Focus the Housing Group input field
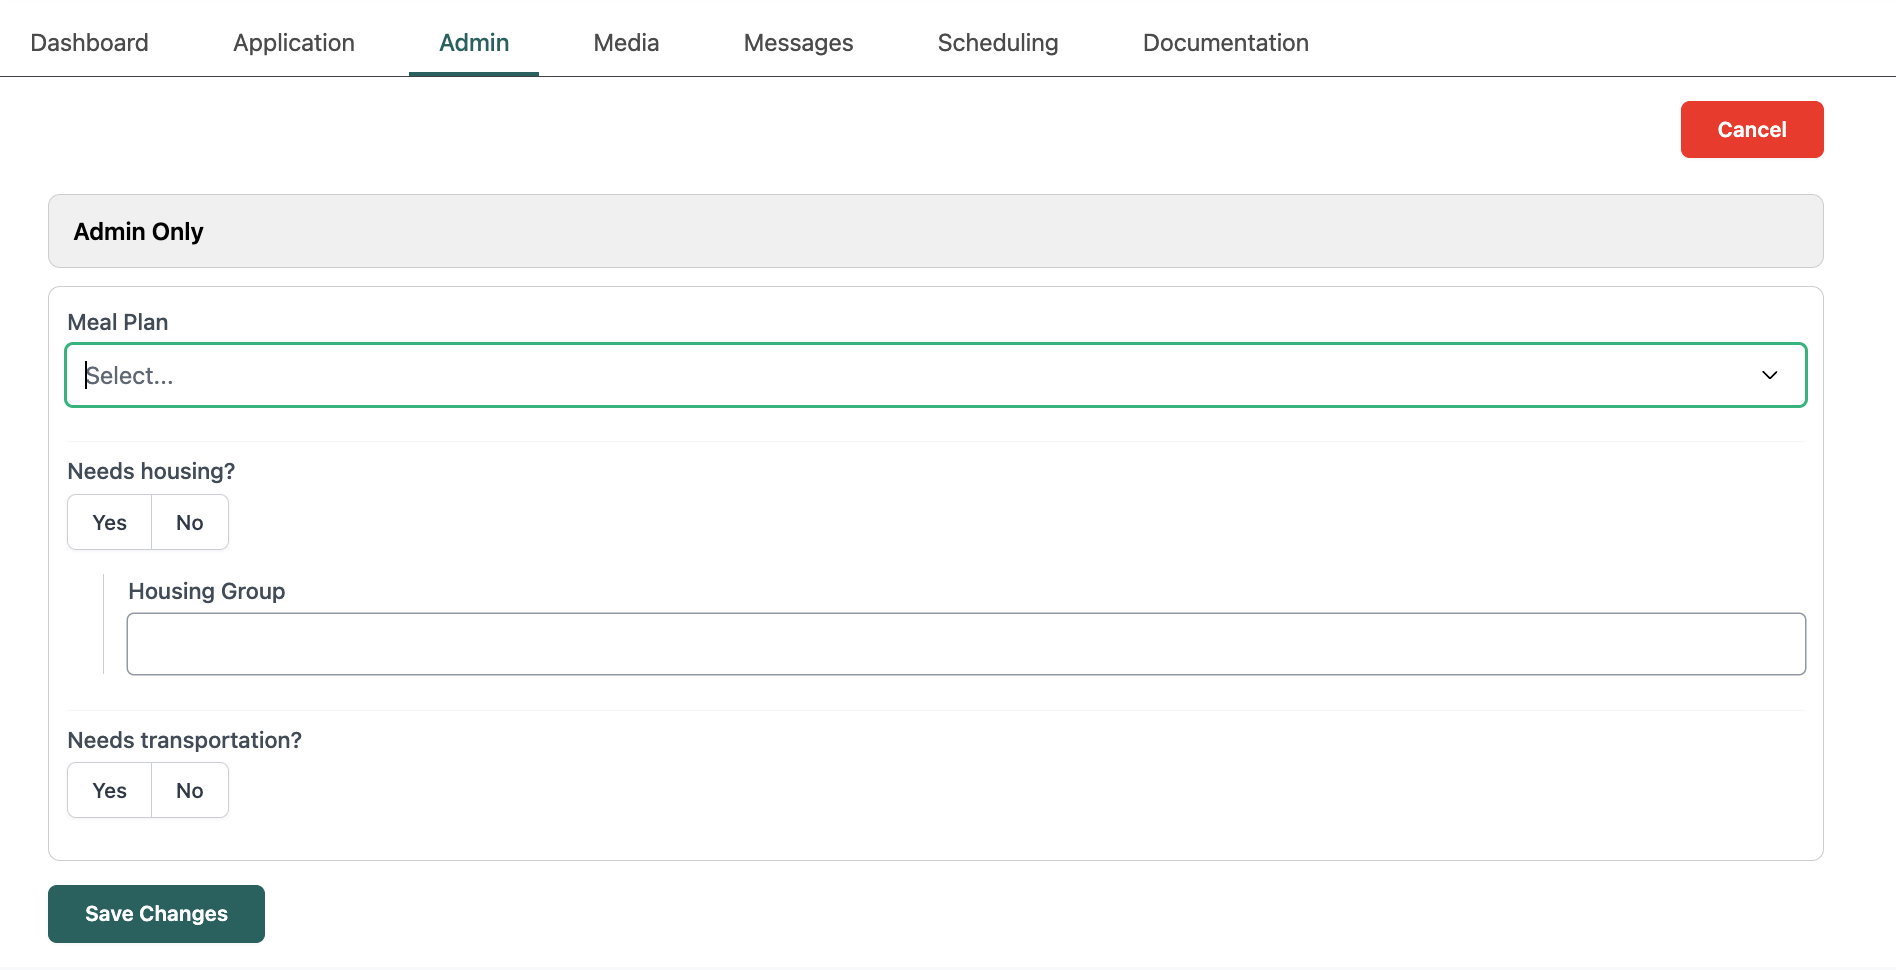This screenshot has height=970, width=1896. [966, 644]
